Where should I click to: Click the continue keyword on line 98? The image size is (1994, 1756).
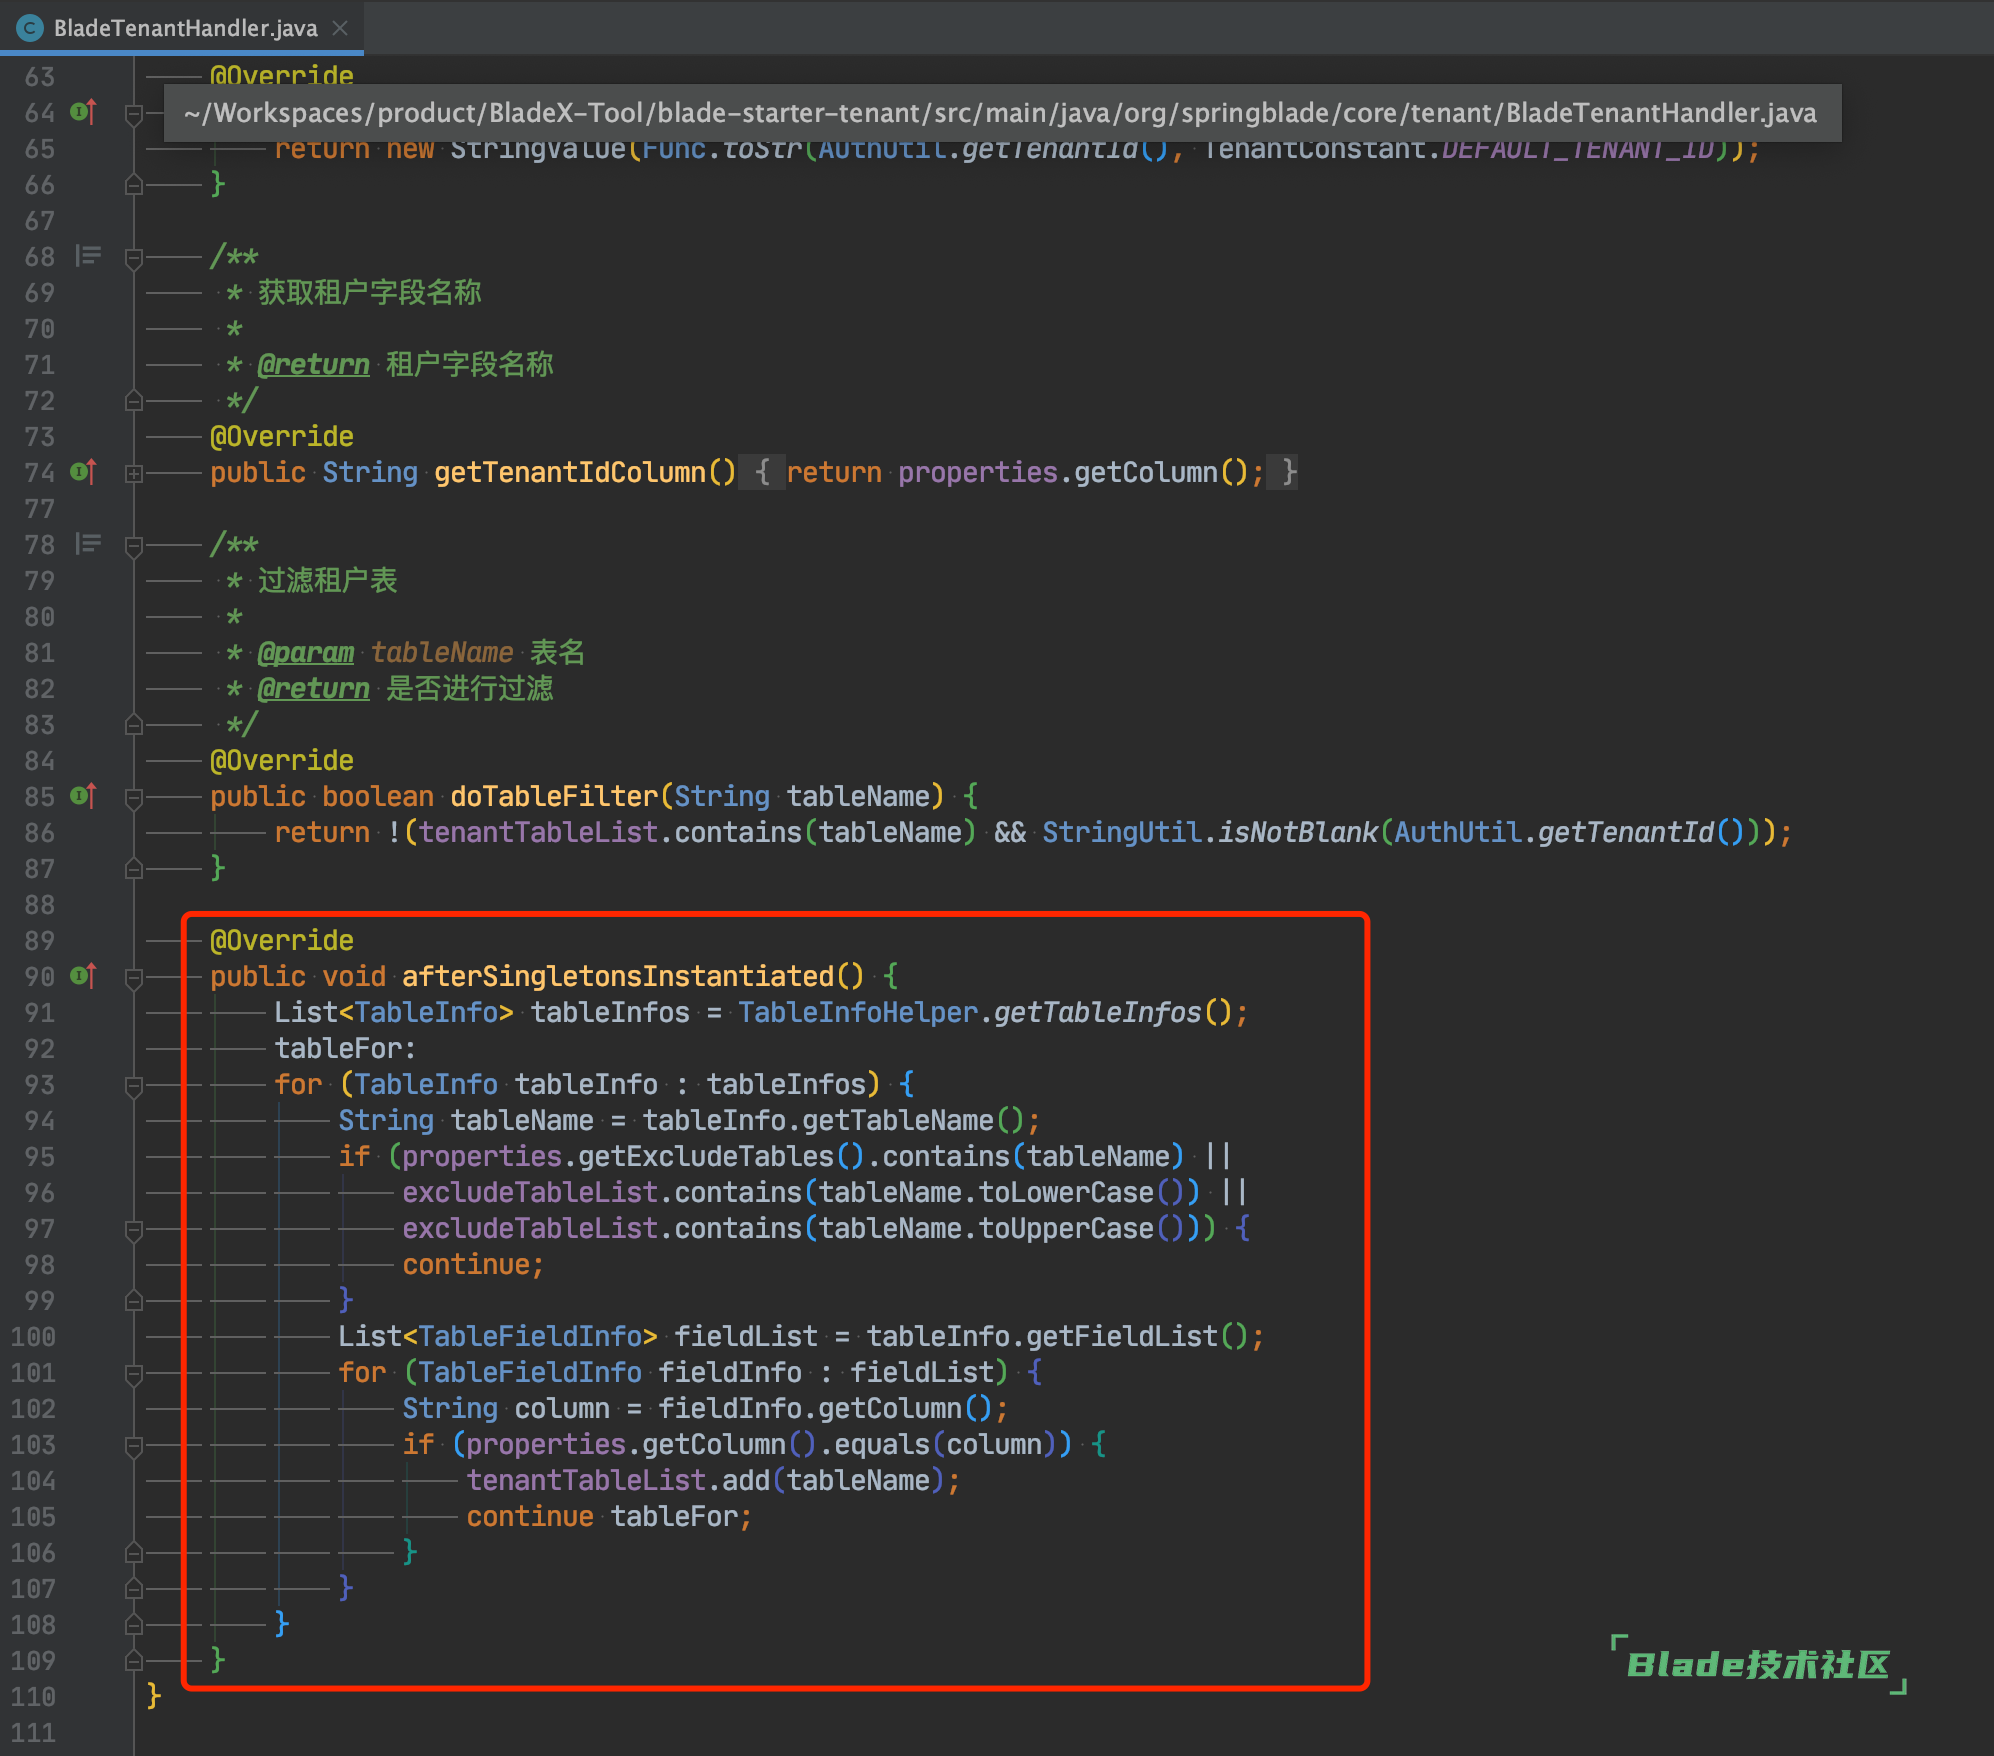[466, 1265]
